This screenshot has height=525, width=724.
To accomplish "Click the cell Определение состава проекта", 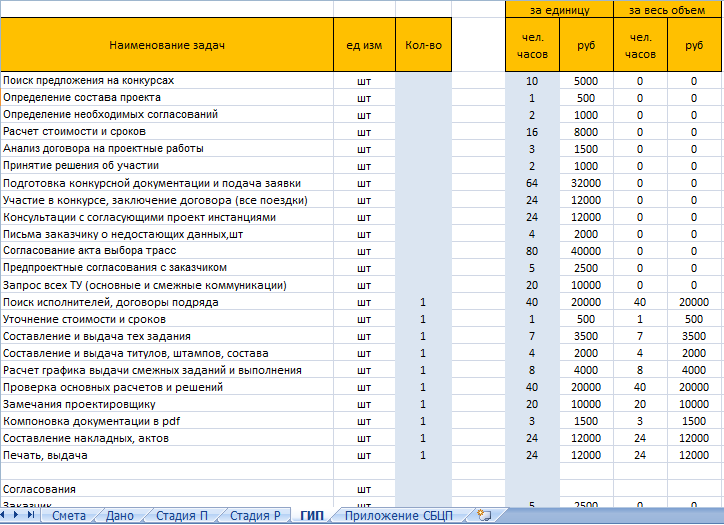I will [x=167, y=98].
